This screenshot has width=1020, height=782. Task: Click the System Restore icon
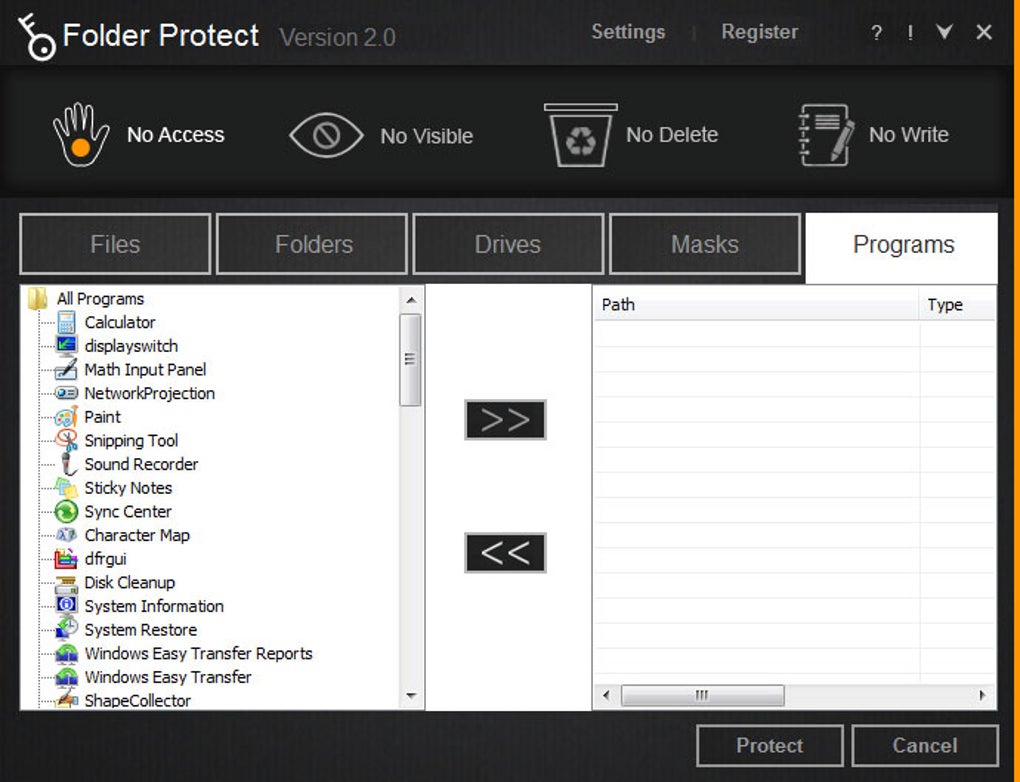pos(66,629)
